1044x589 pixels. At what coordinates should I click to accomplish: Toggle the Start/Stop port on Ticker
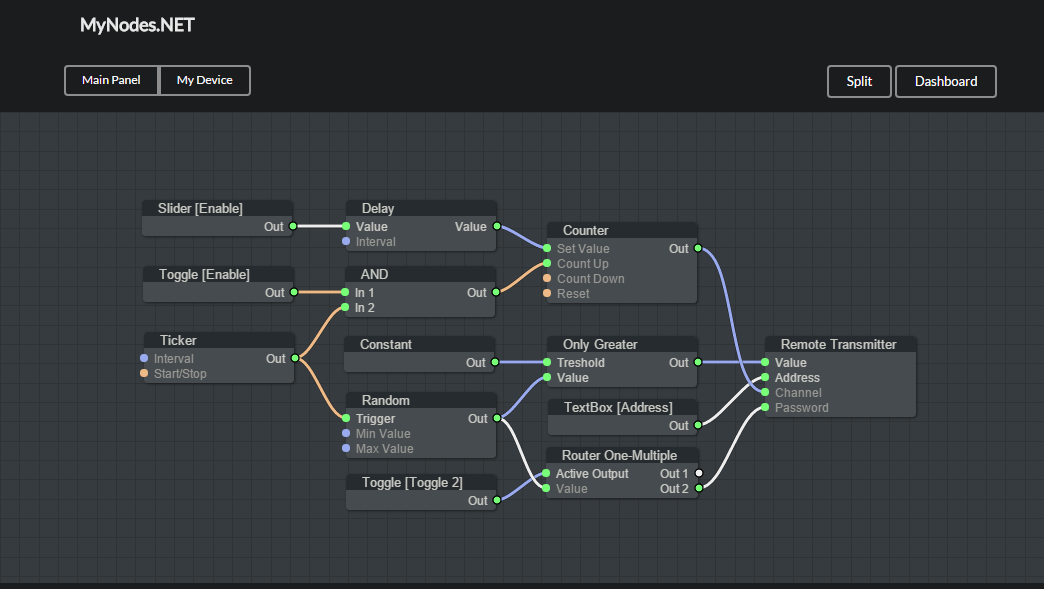[145, 373]
